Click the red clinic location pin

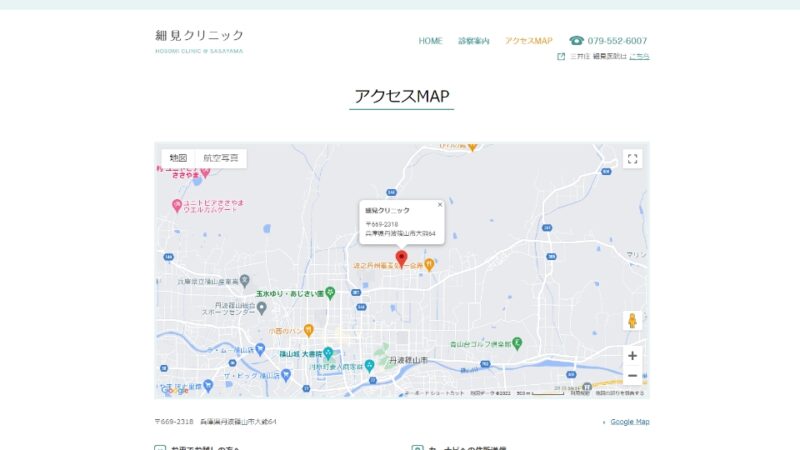point(402,259)
